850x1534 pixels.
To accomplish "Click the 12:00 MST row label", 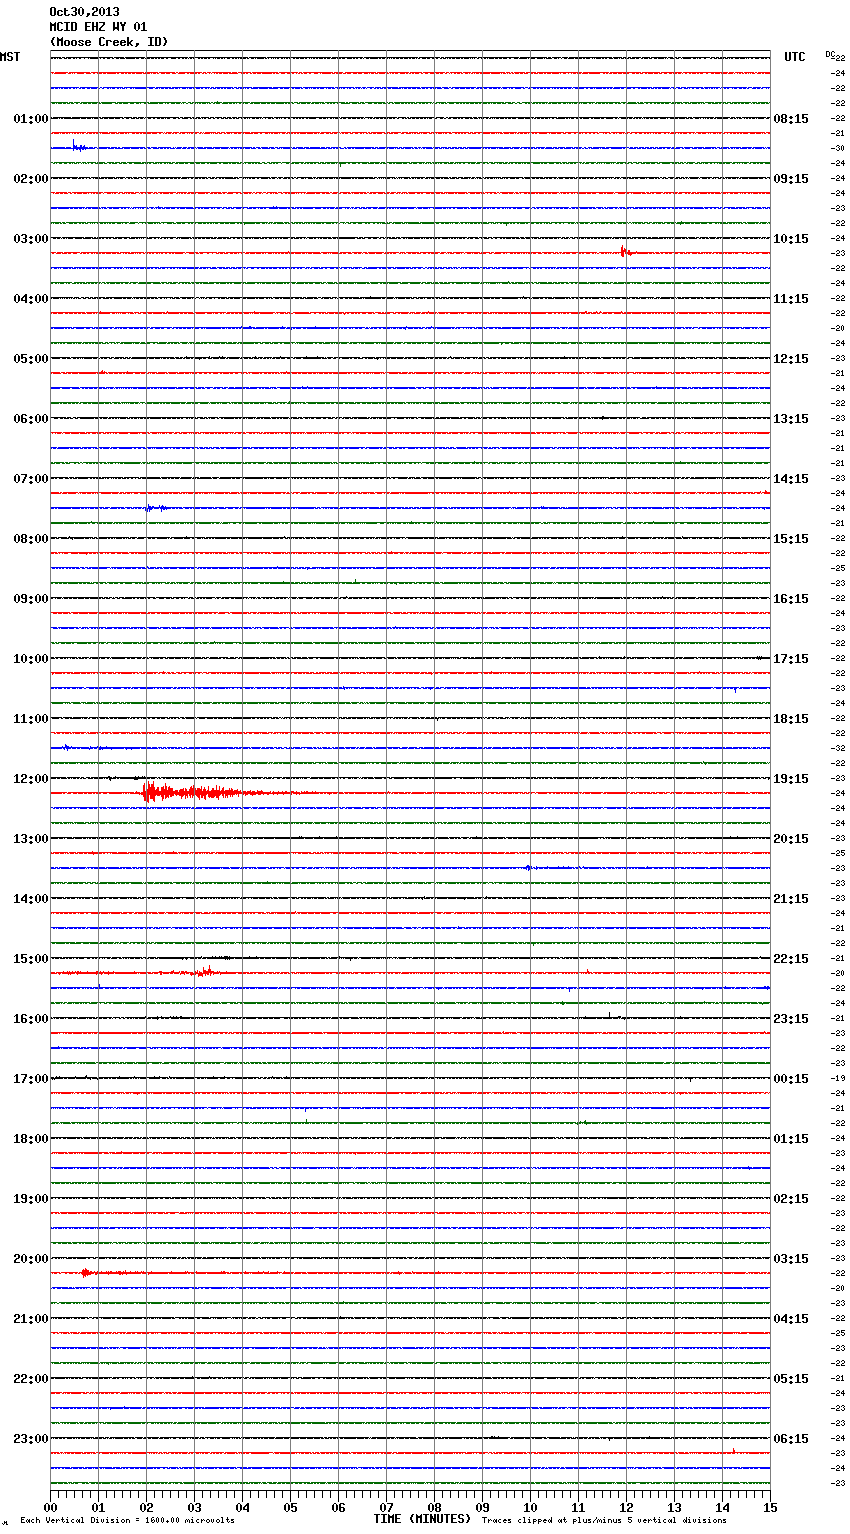I will [x=31, y=779].
